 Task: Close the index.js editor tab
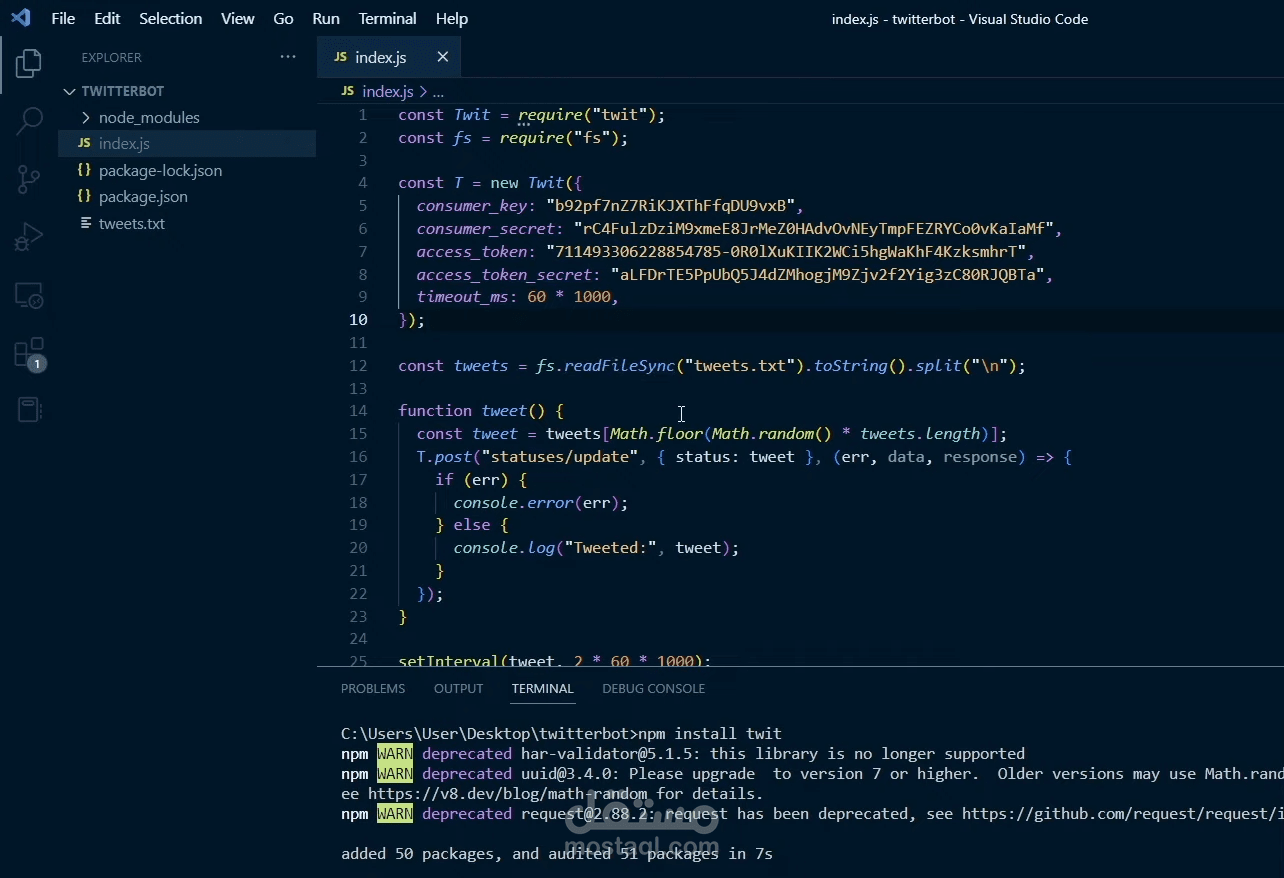click(x=443, y=57)
